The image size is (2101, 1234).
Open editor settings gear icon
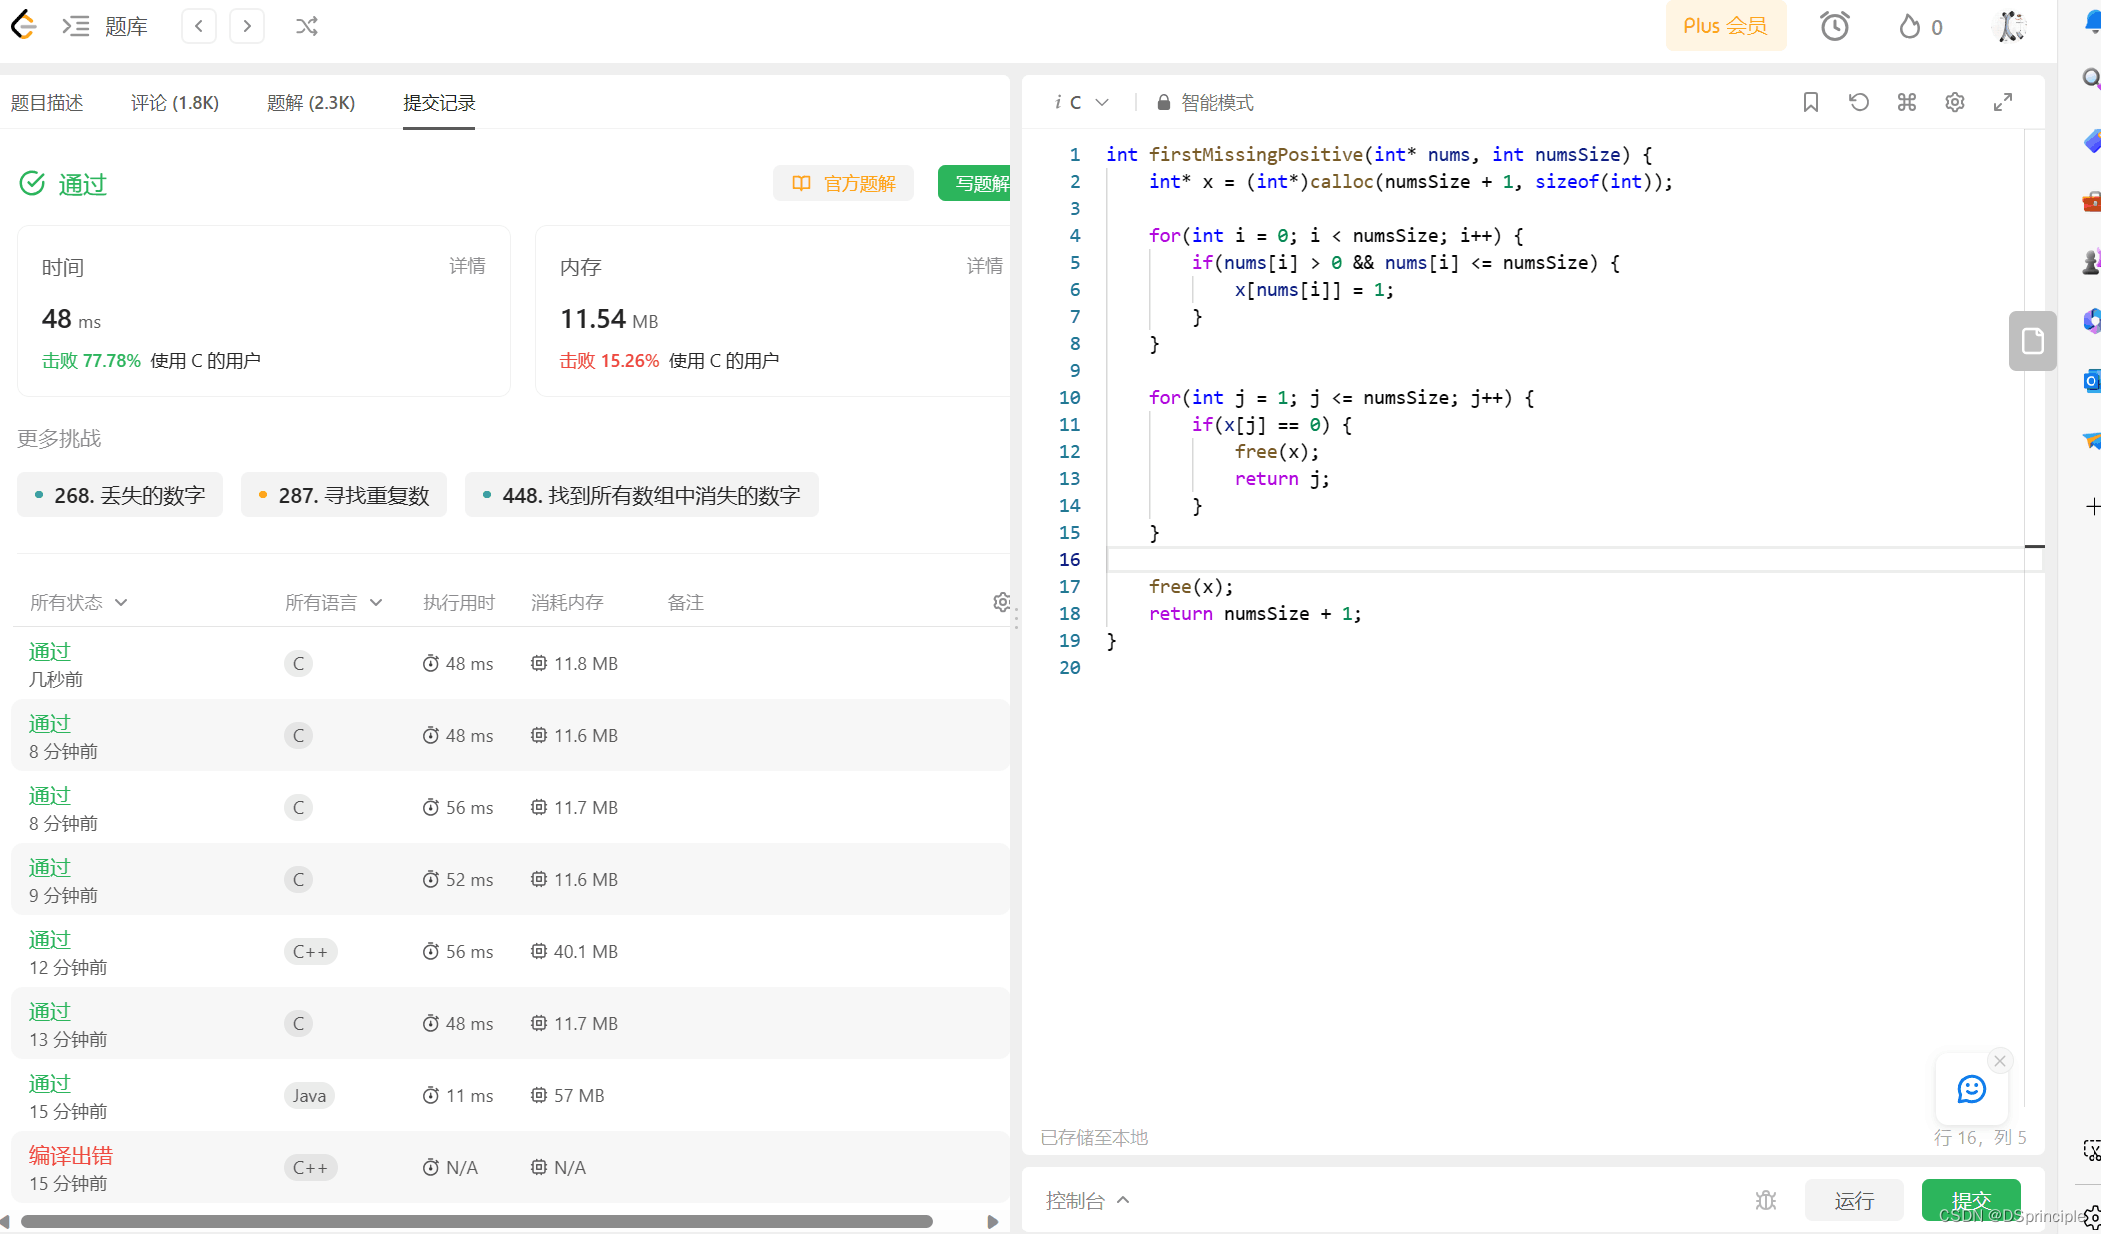point(1955,102)
